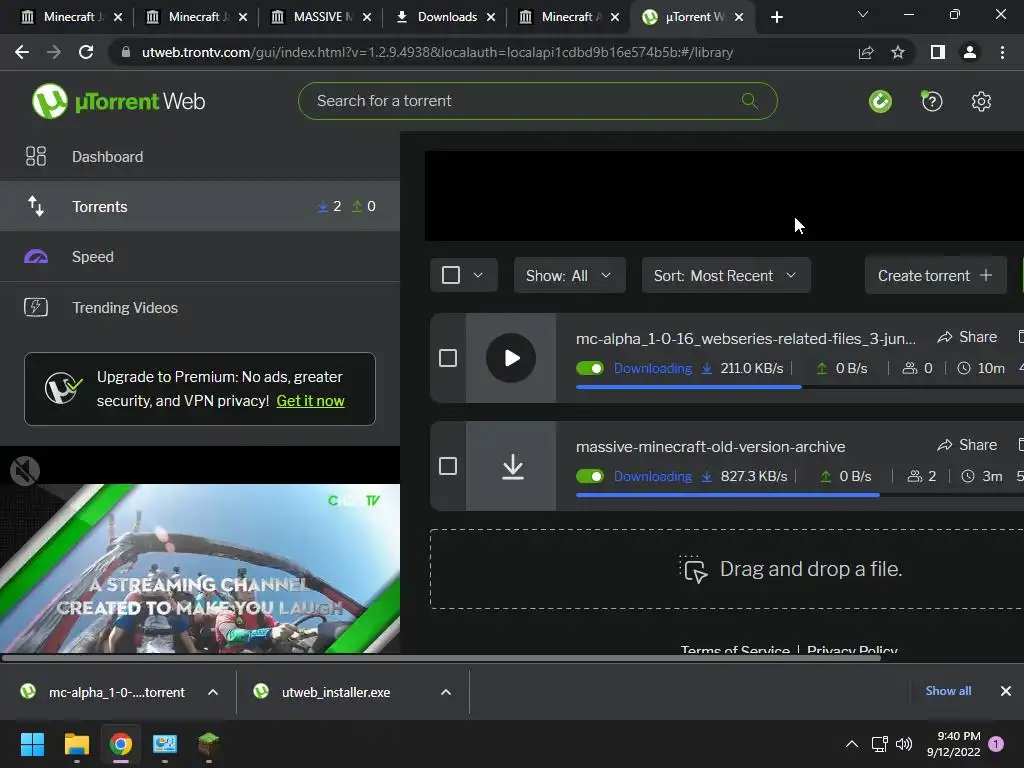Open the Show: All filter dropdown
Image resolution: width=1024 pixels, height=768 pixels.
click(x=569, y=276)
